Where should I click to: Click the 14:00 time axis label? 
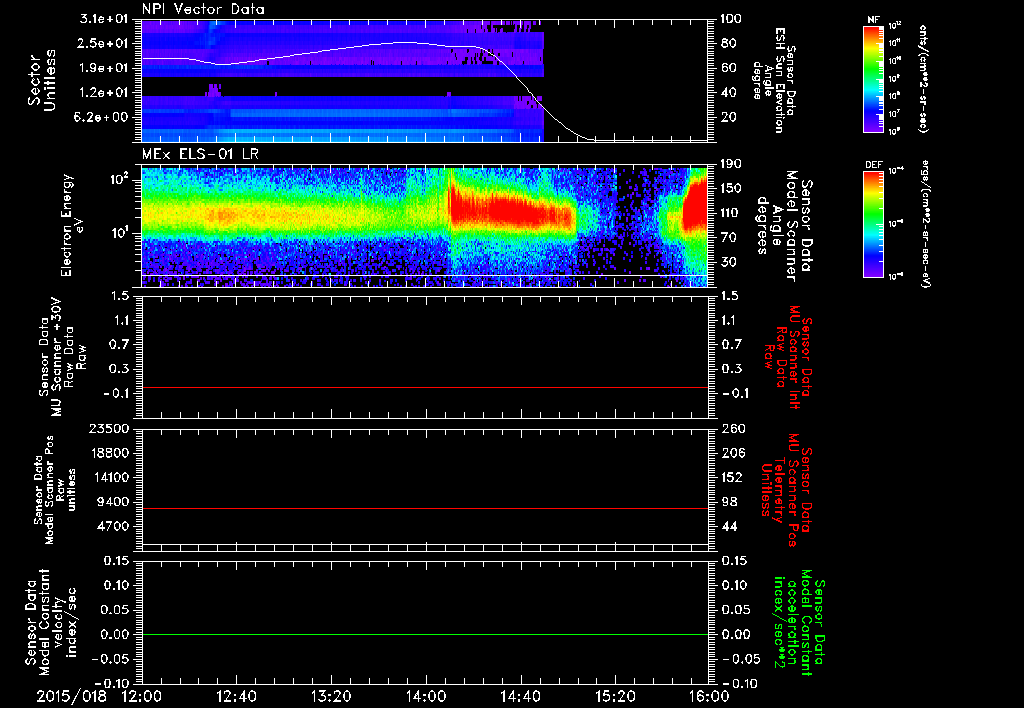pyautogui.click(x=425, y=696)
